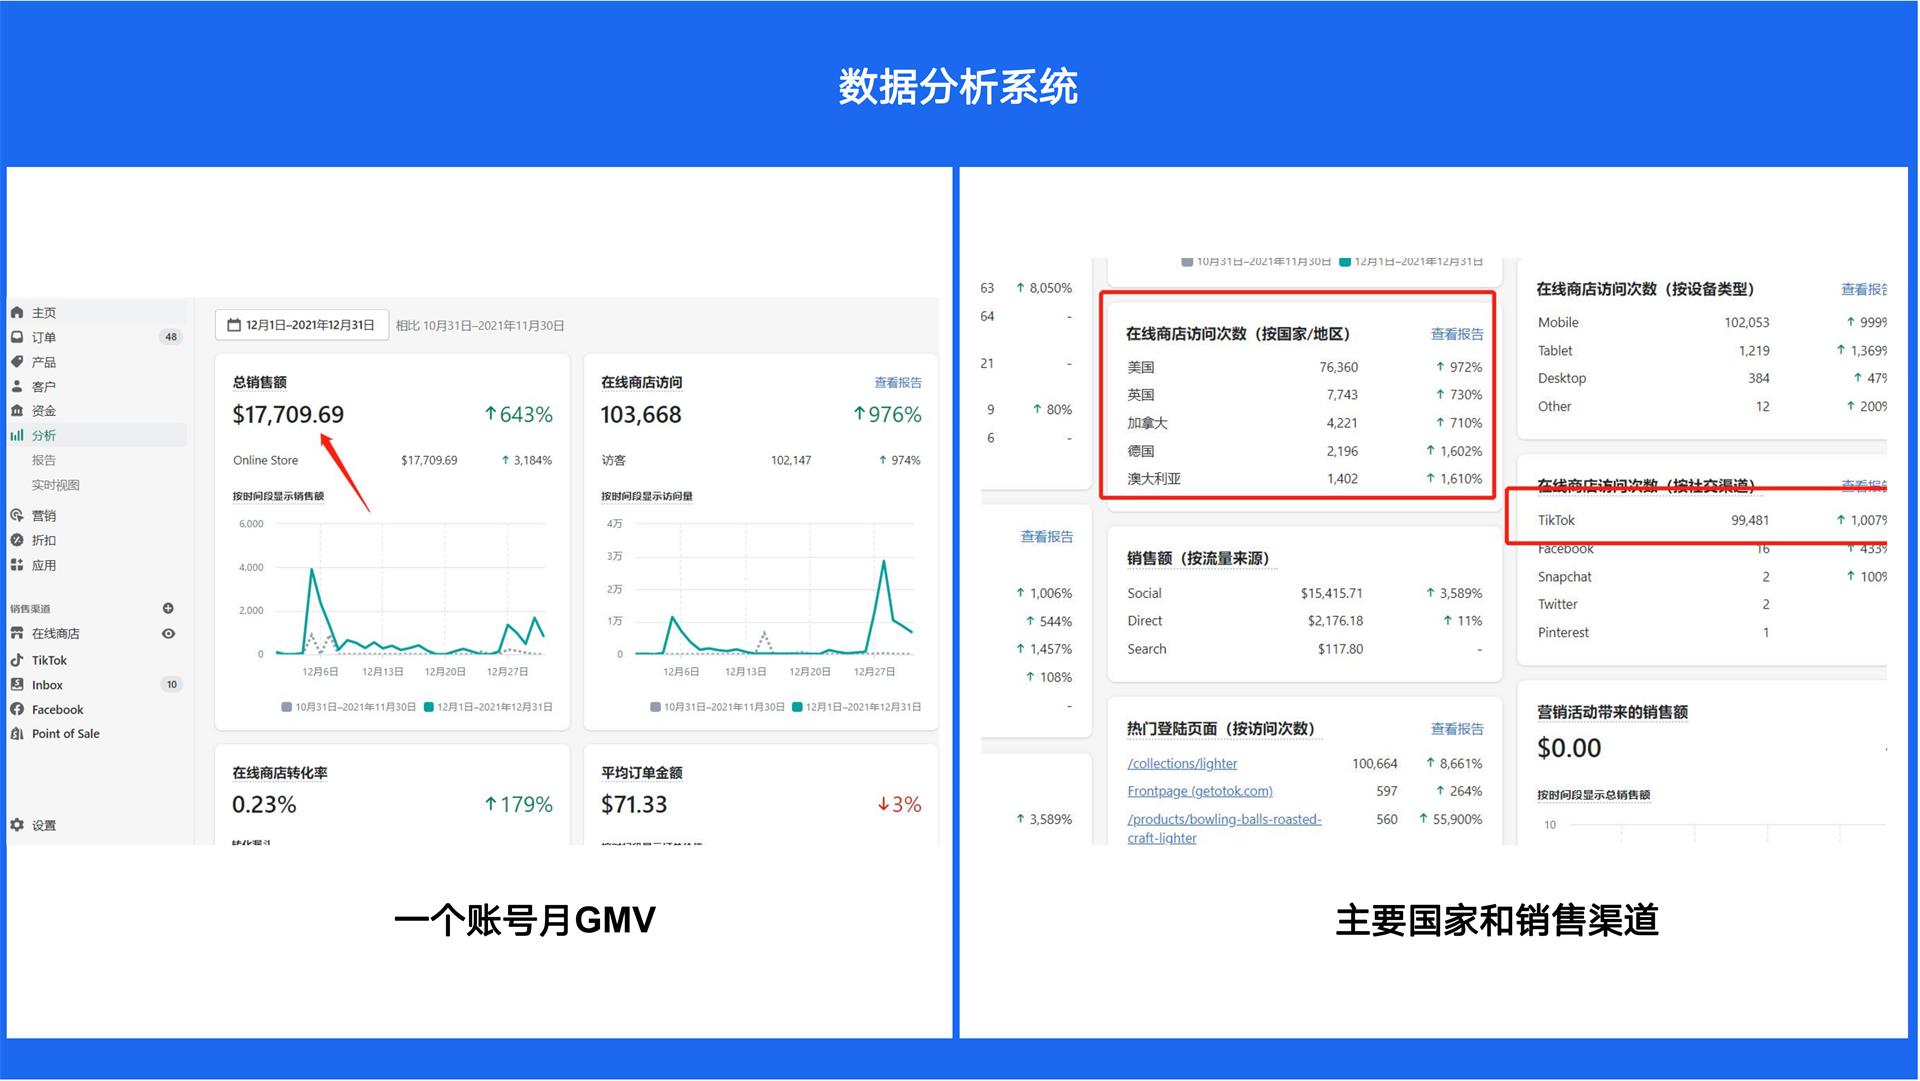Add sales channel with plus icon
1920x1081 pixels.
(x=168, y=608)
